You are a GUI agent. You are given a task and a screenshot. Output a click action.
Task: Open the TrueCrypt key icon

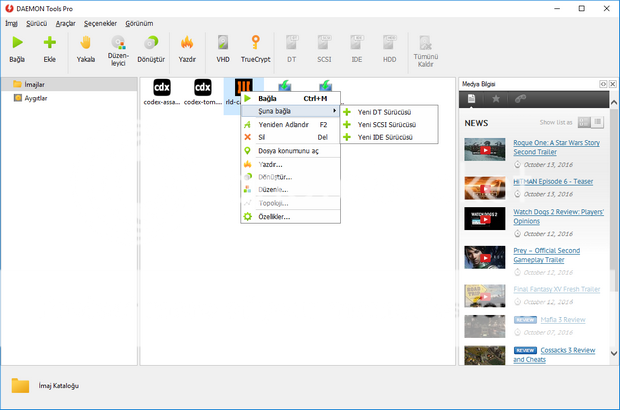255,42
